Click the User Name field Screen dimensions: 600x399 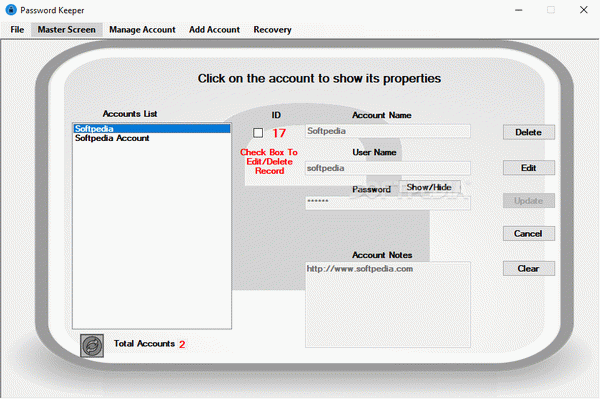tap(388, 168)
